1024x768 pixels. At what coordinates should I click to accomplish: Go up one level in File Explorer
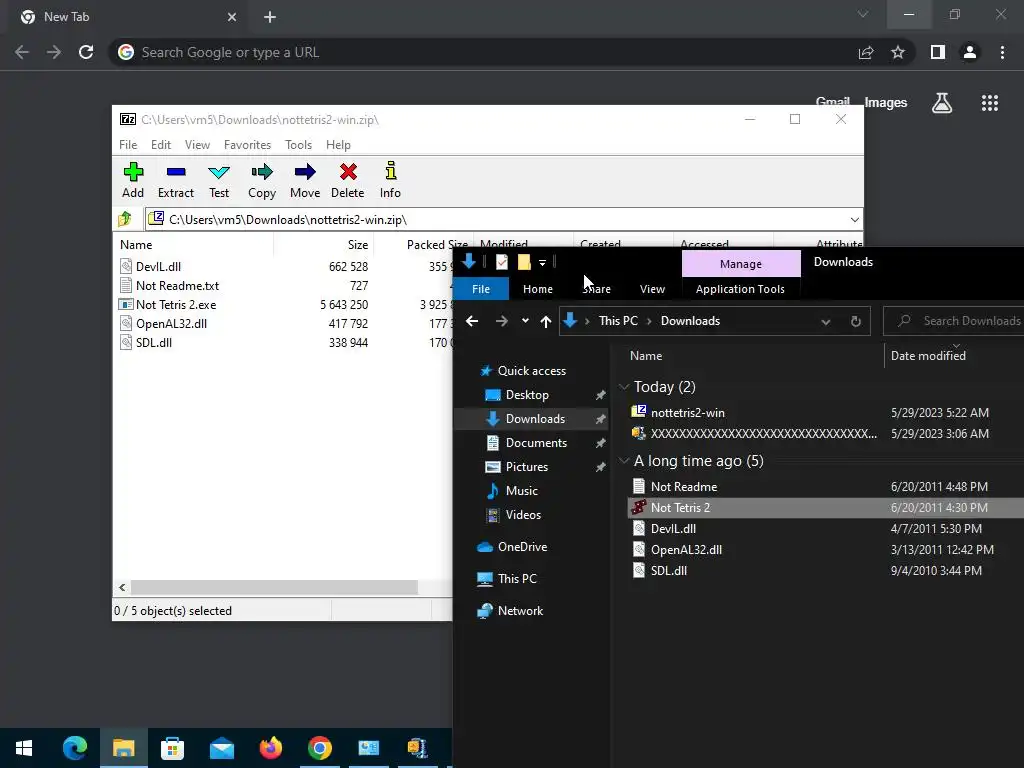545,321
